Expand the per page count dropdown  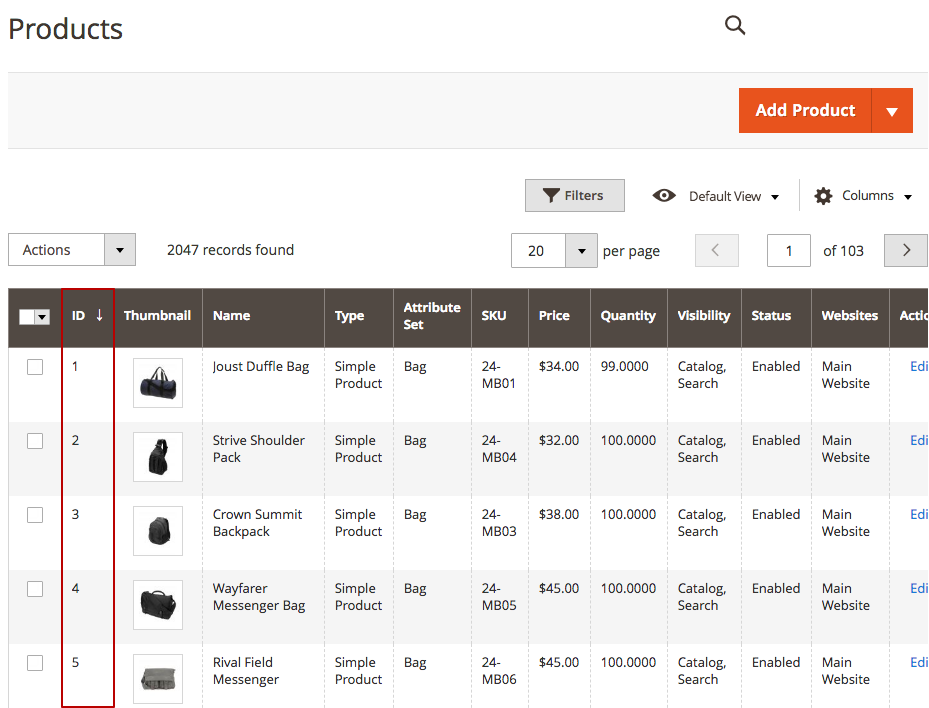click(581, 251)
